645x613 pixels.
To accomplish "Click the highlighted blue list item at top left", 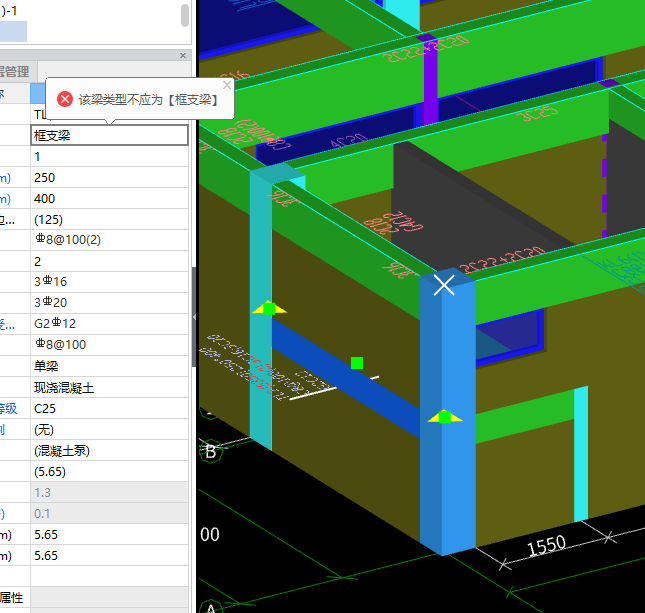I will pyautogui.click(x=13, y=31).
